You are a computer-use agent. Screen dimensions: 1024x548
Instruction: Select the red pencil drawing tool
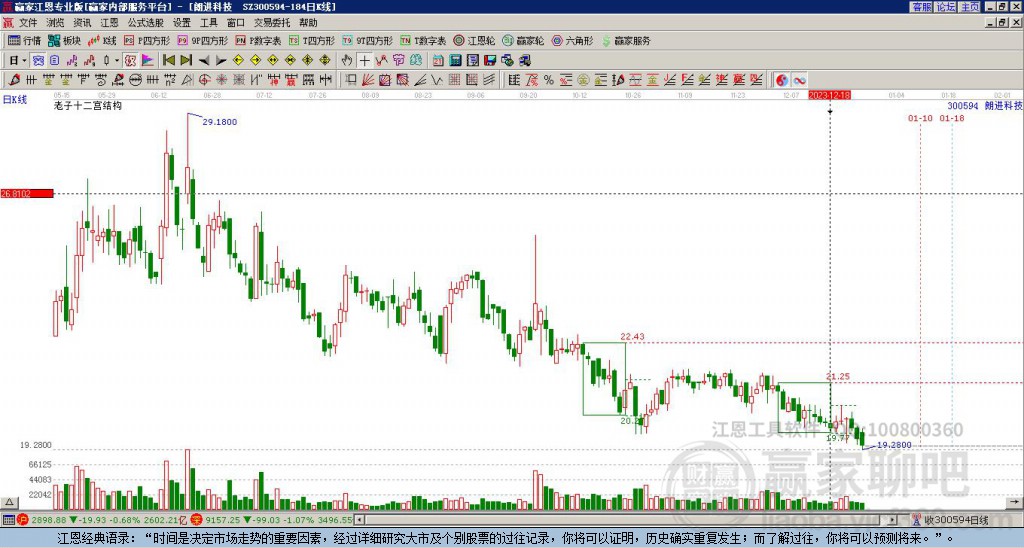14,80
